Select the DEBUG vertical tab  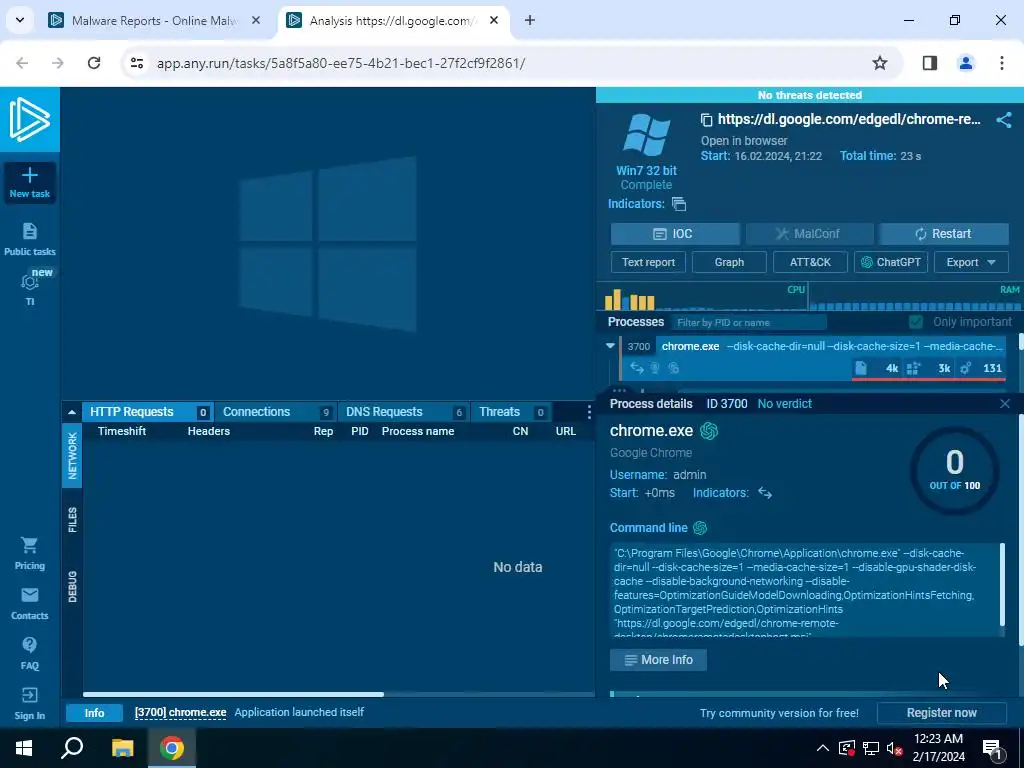click(x=72, y=586)
